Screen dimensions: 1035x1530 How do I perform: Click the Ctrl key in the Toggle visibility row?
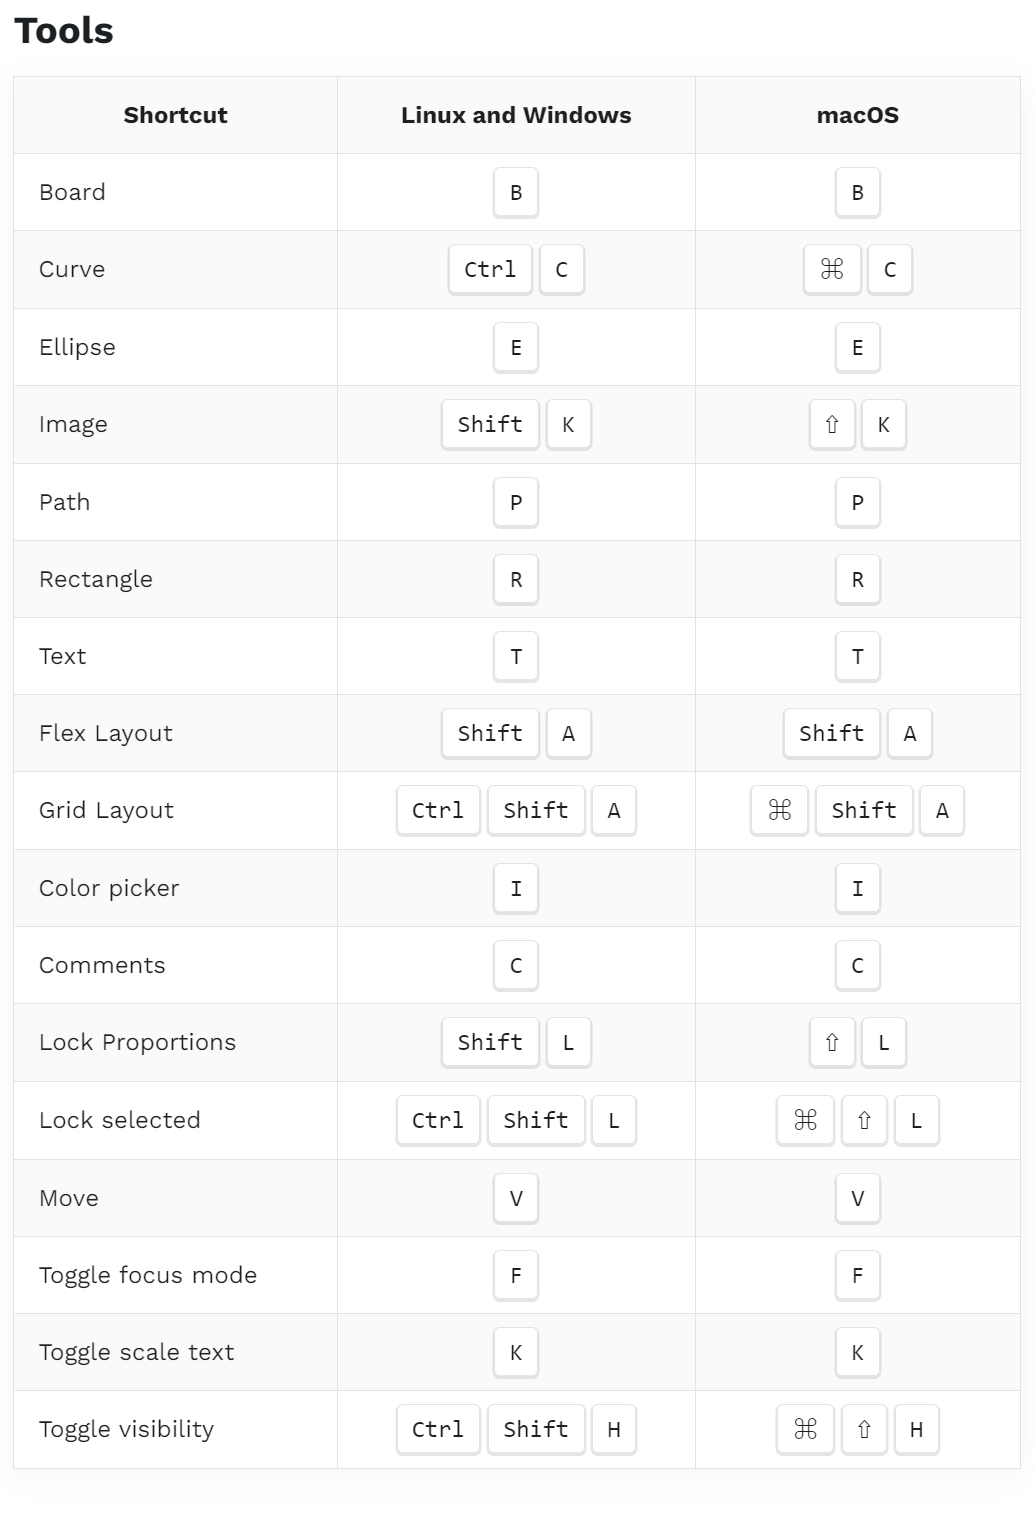(438, 1429)
